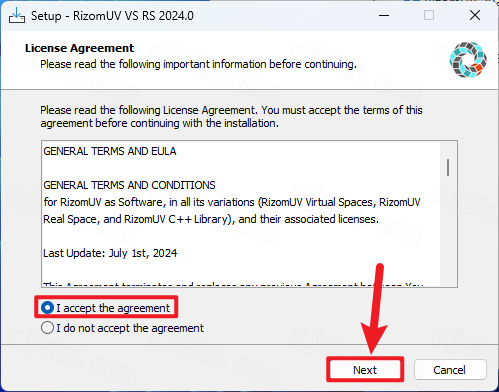
Task: Close the Setup window
Action: pyautogui.click(x=475, y=15)
